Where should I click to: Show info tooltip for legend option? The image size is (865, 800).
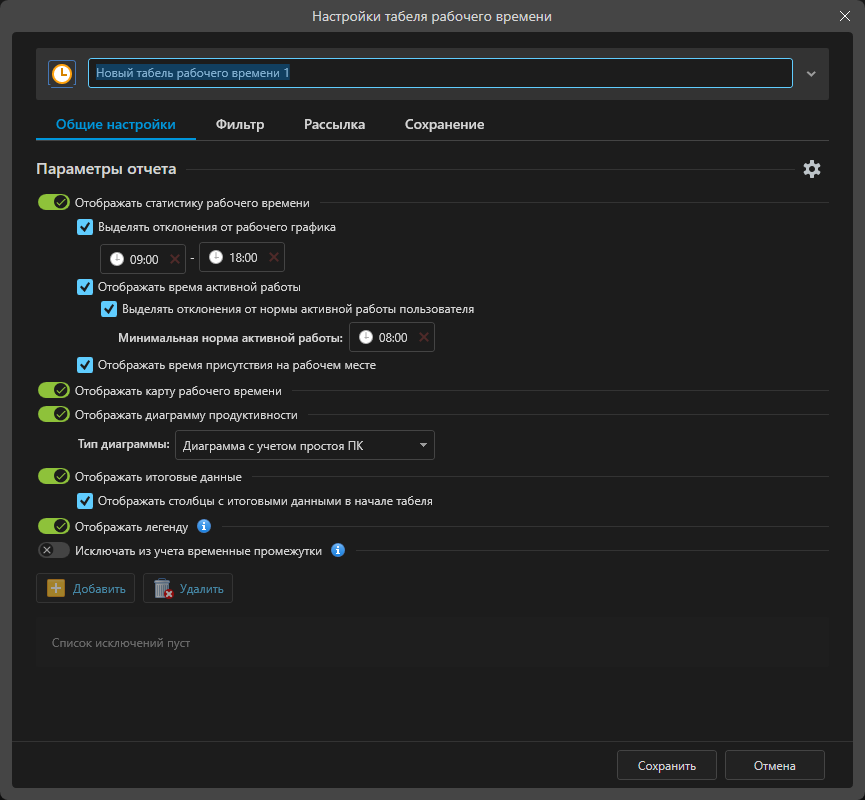203,526
